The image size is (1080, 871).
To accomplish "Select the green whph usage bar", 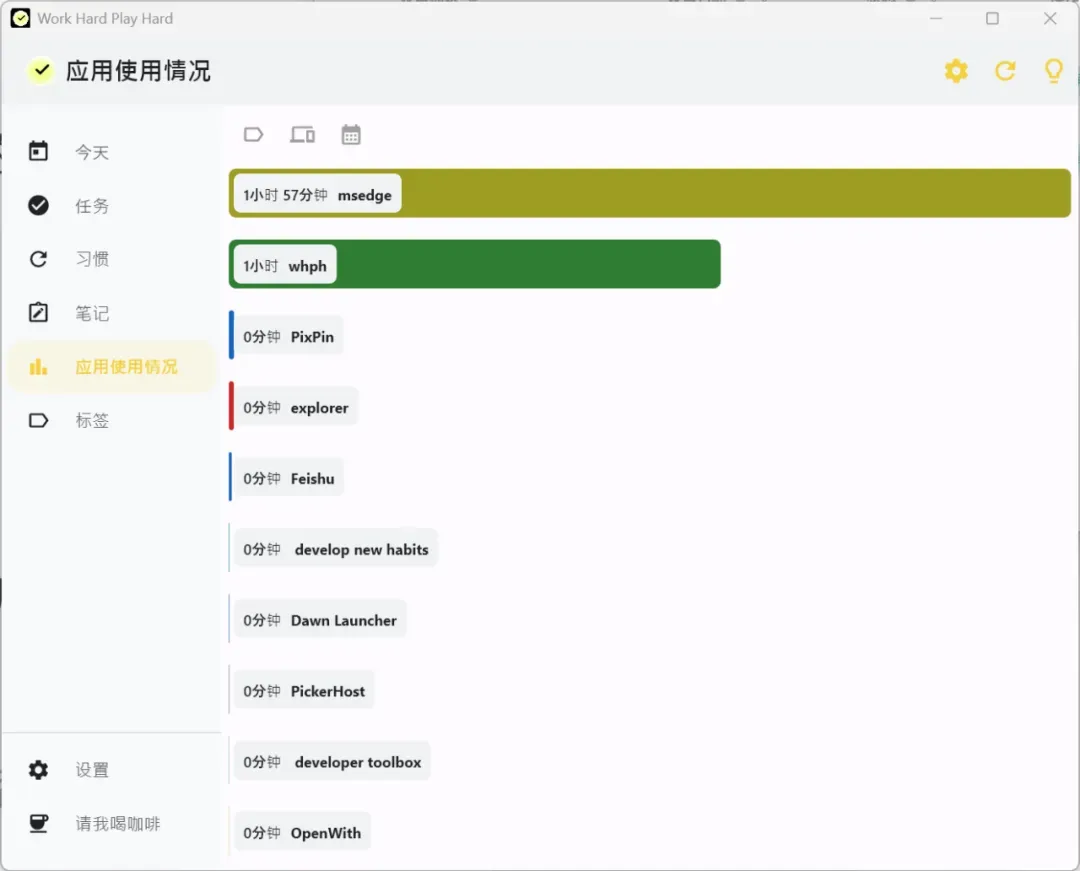I will tap(475, 264).
